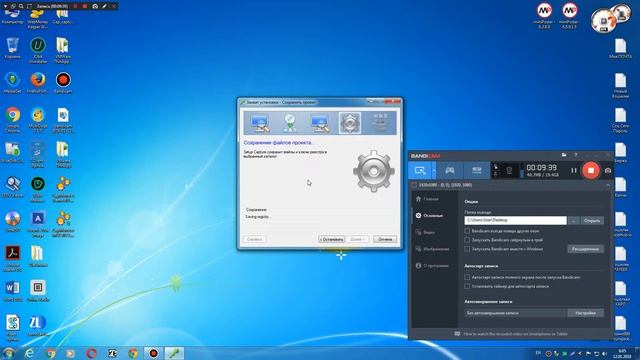
Task: Open IObit Uninstaller desktop shortcut
Action: coord(38,50)
